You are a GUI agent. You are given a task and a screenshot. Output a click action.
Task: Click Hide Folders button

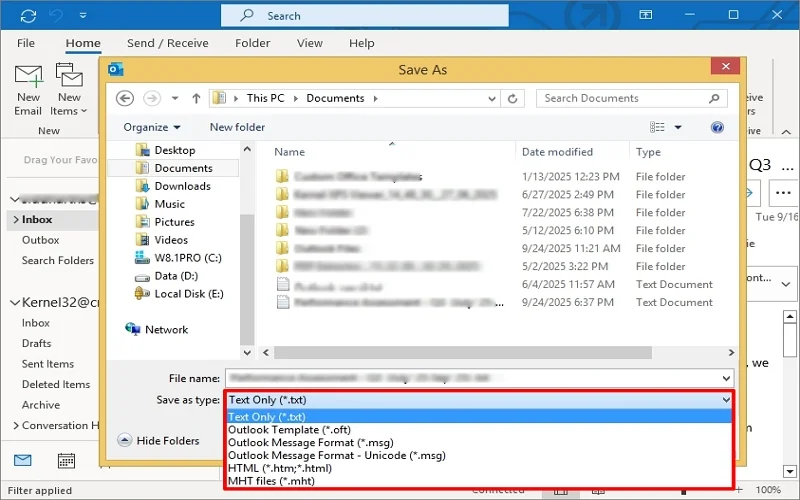tap(159, 440)
